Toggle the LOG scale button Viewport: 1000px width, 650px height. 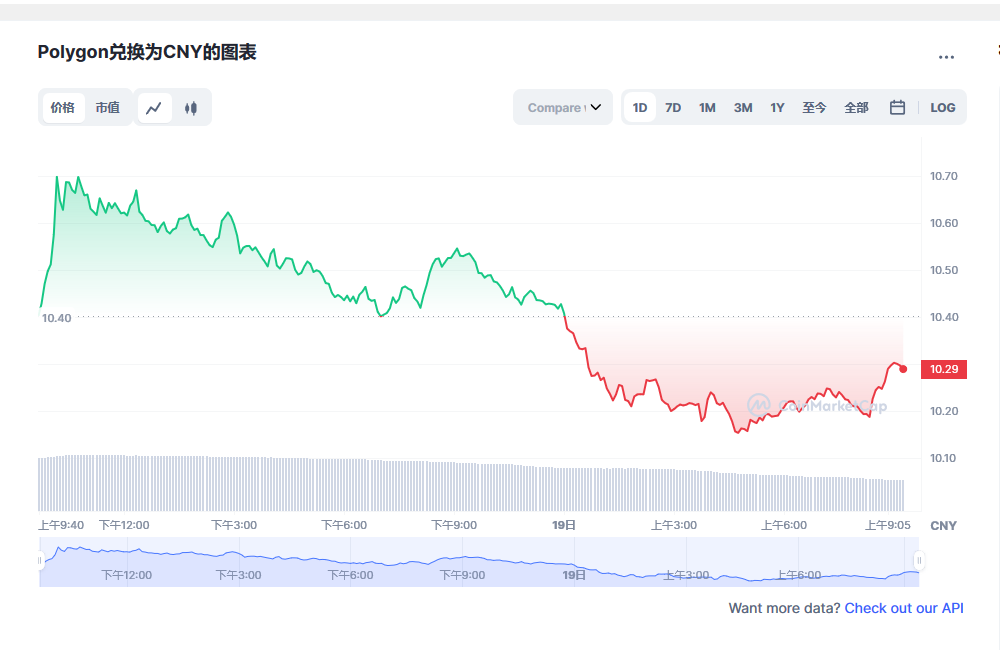point(943,108)
